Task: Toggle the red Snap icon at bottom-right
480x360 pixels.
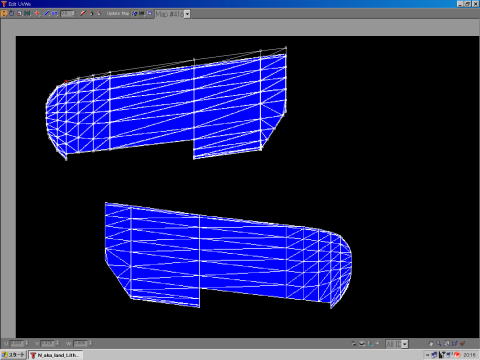Action: pyautogui.click(x=462, y=343)
